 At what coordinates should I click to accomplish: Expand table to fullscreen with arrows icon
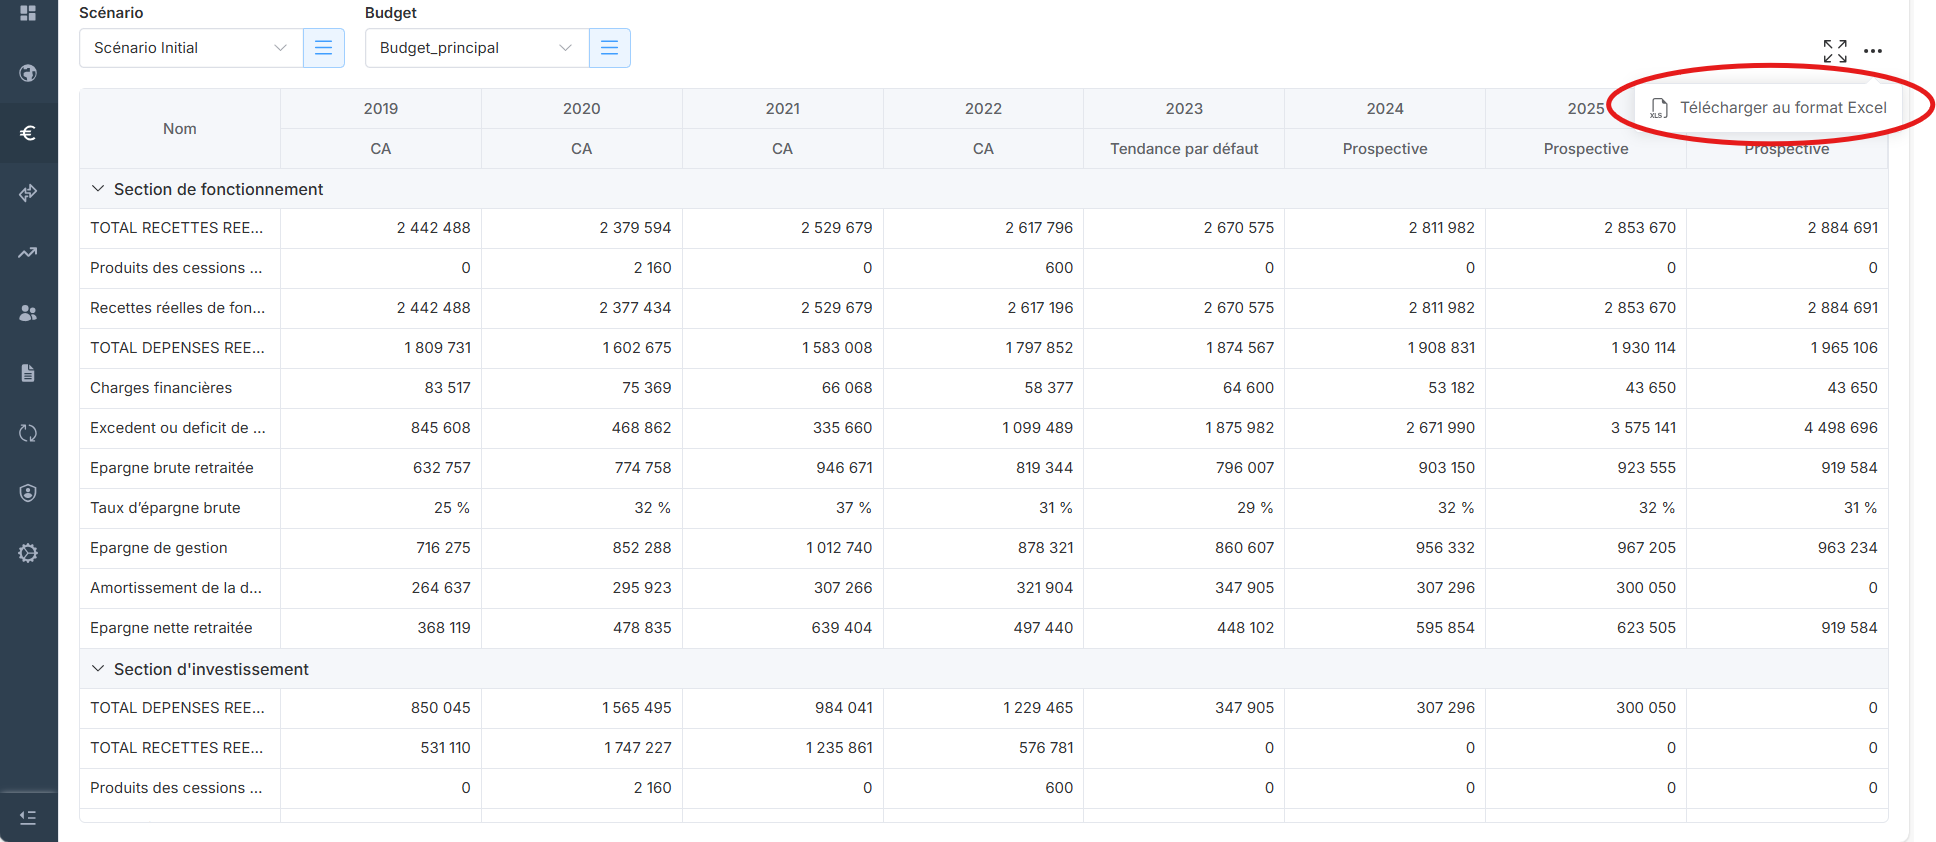(1834, 51)
